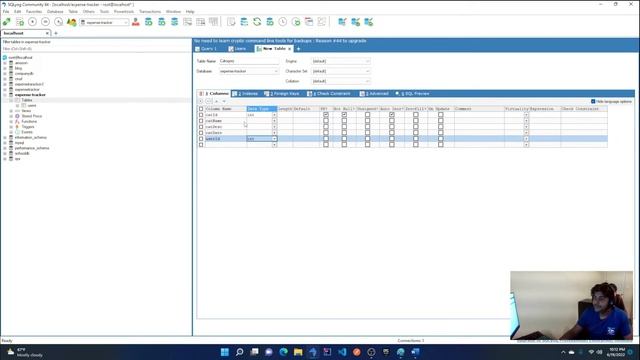Image resolution: width=640 pixels, height=360 pixels.
Task: Click the new query editor toolbar icon
Action: click(x=20, y=22)
